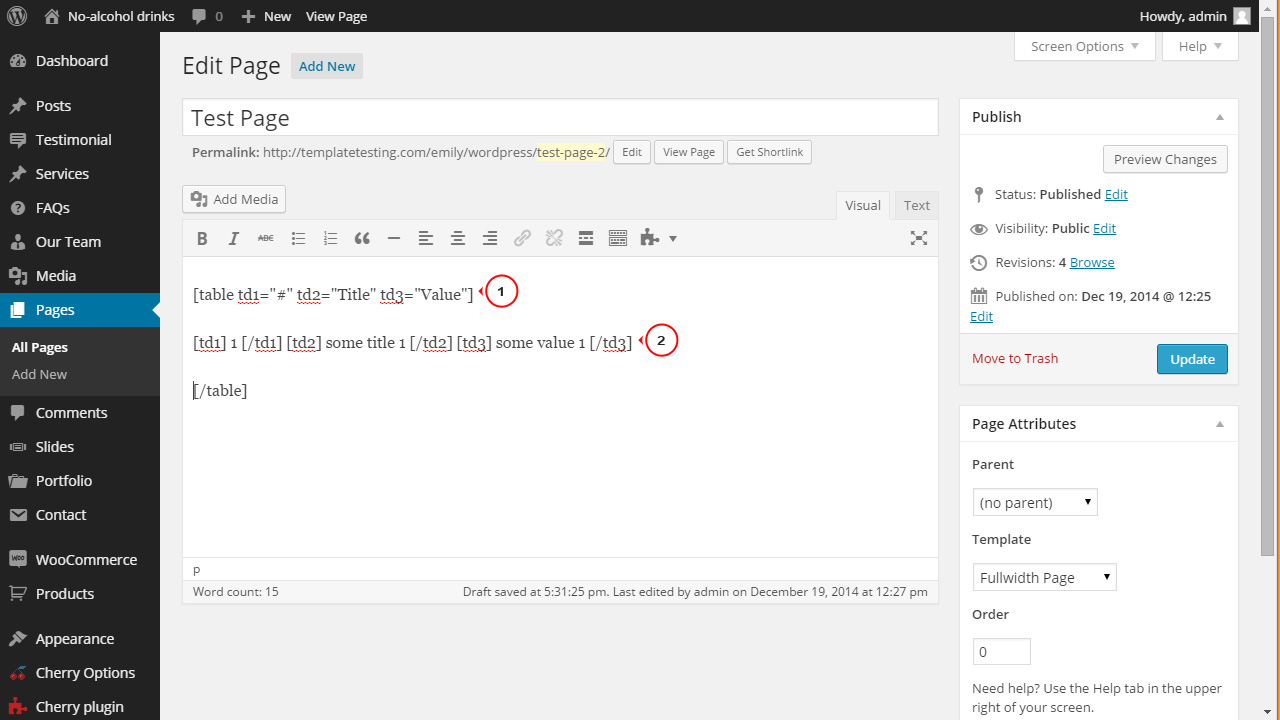
Task: Switch to the Visual editor tab
Action: (863, 205)
